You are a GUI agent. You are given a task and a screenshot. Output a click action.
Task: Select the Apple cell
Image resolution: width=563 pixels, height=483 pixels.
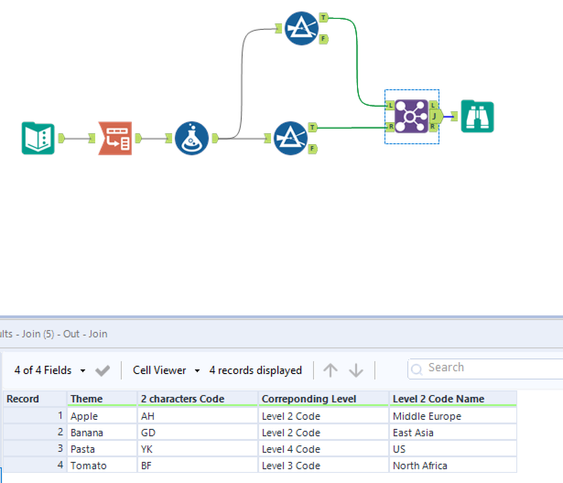tap(102, 416)
